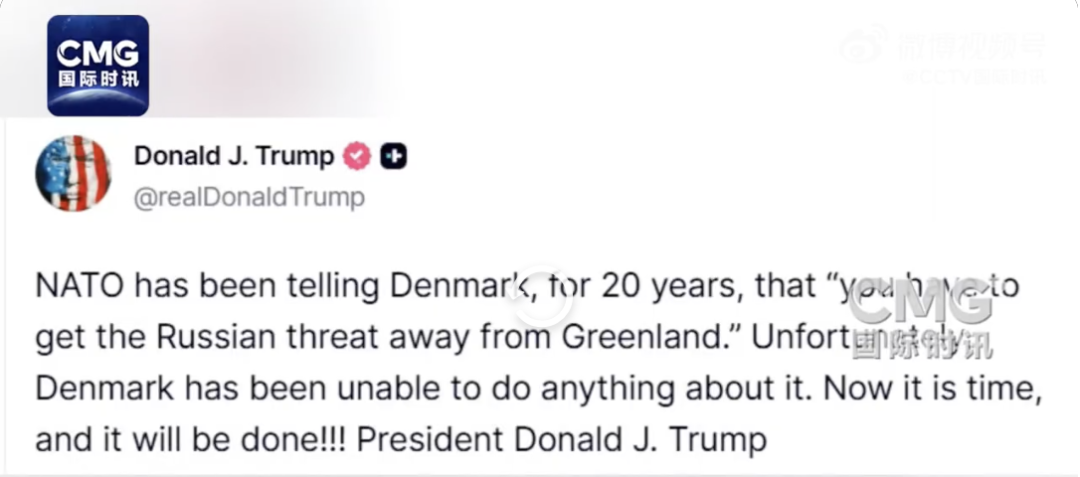Click the faint @CCTV account watermark text
1080x477 pixels.
pos(974,76)
